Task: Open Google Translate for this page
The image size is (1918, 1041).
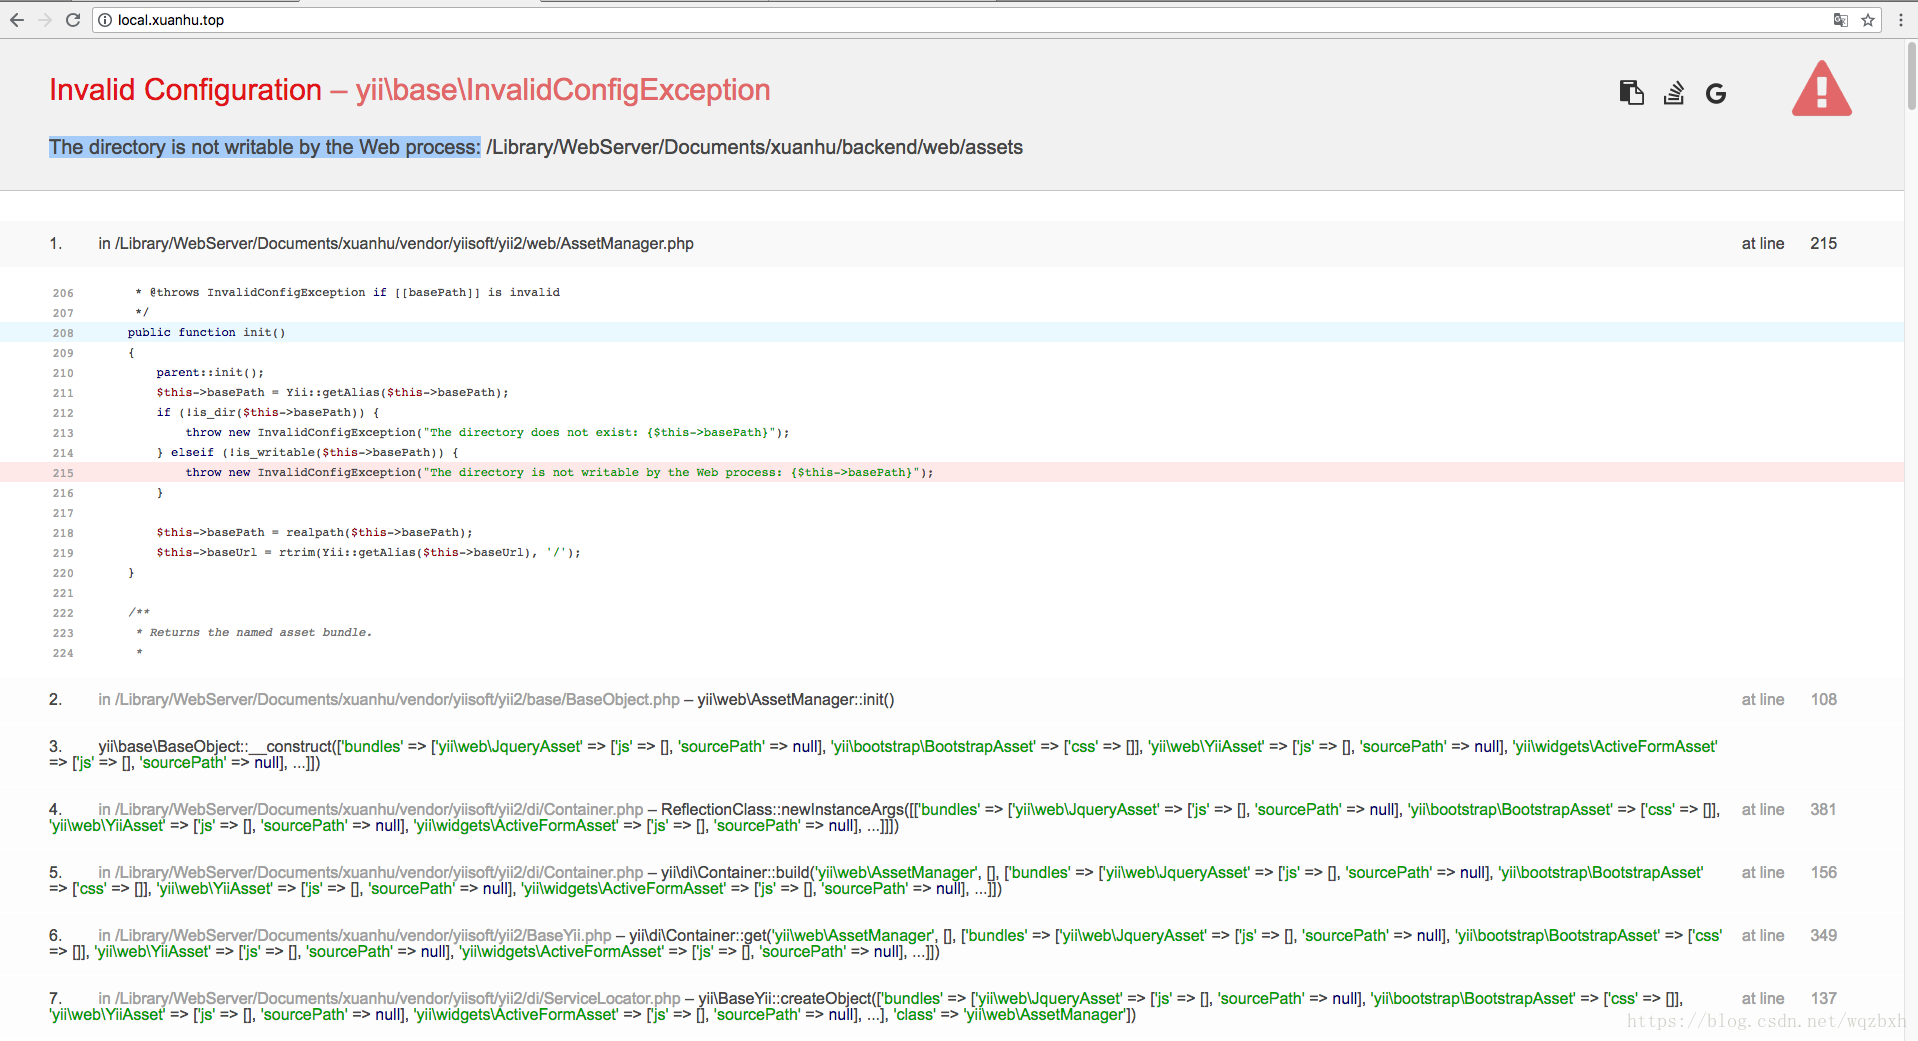Action: point(1840,19)
